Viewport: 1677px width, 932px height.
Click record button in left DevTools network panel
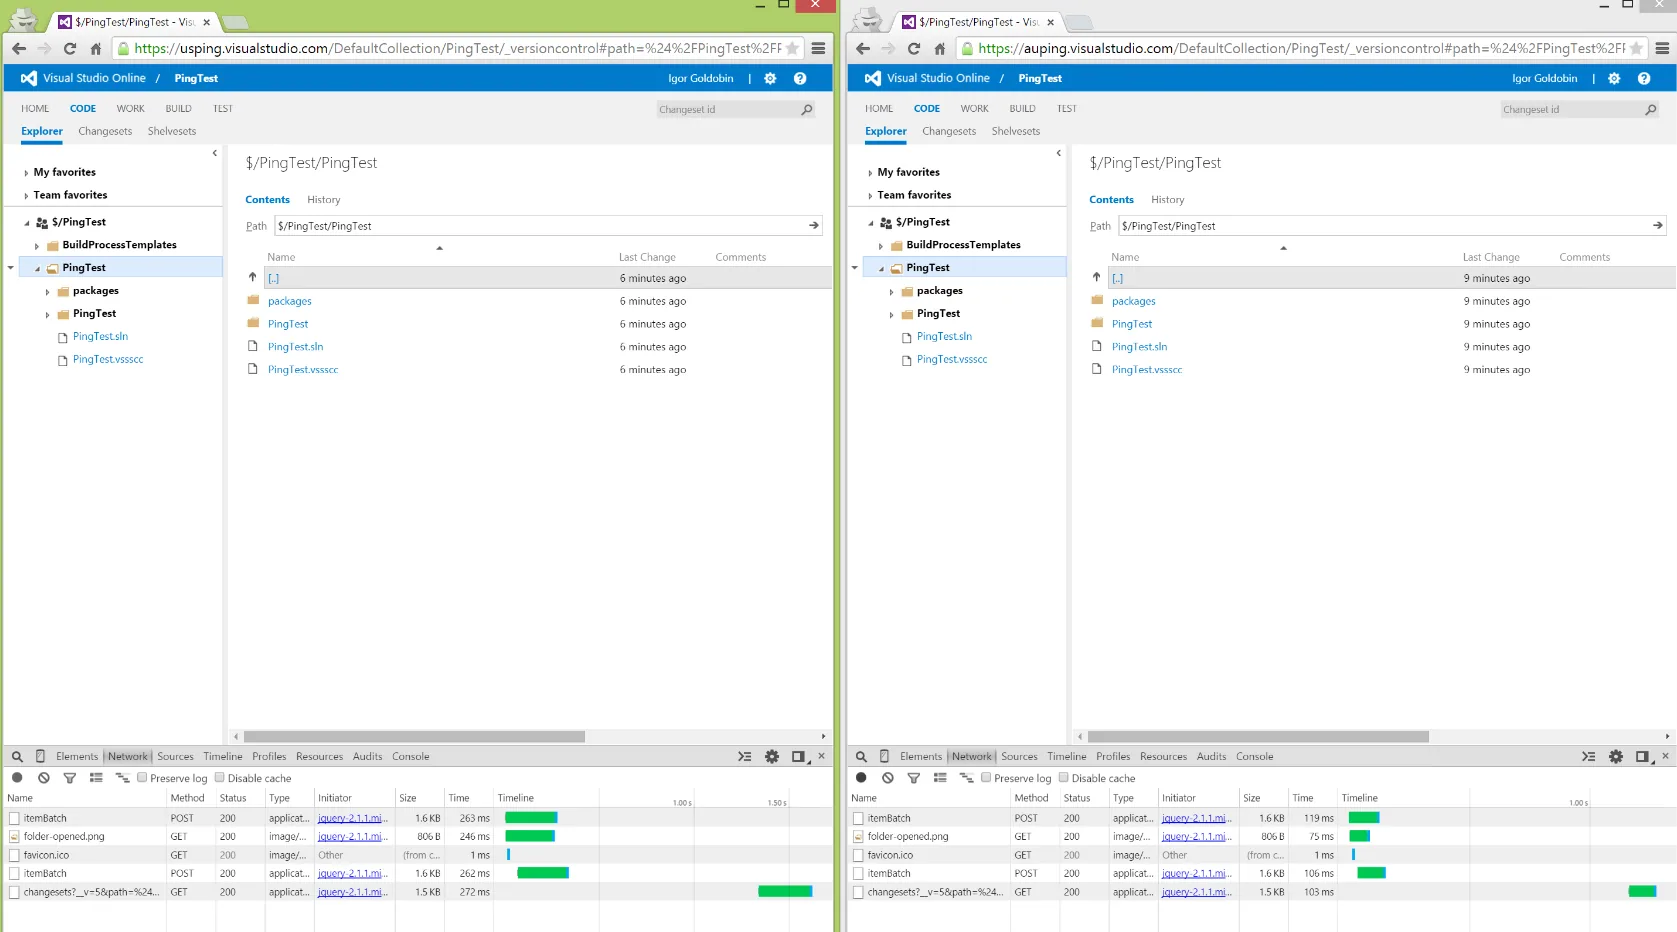[17, 777]
